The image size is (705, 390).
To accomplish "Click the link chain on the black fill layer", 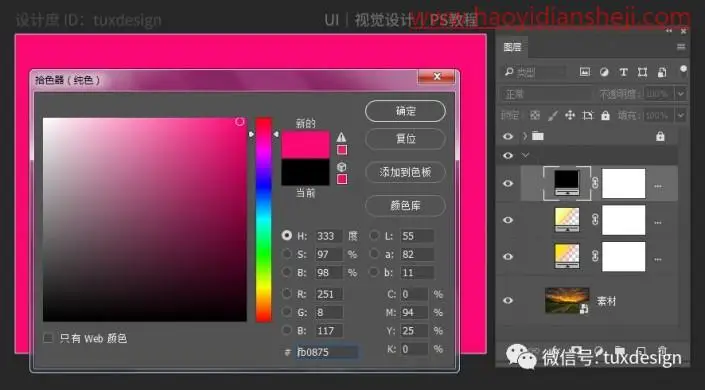I will (595, 183).
